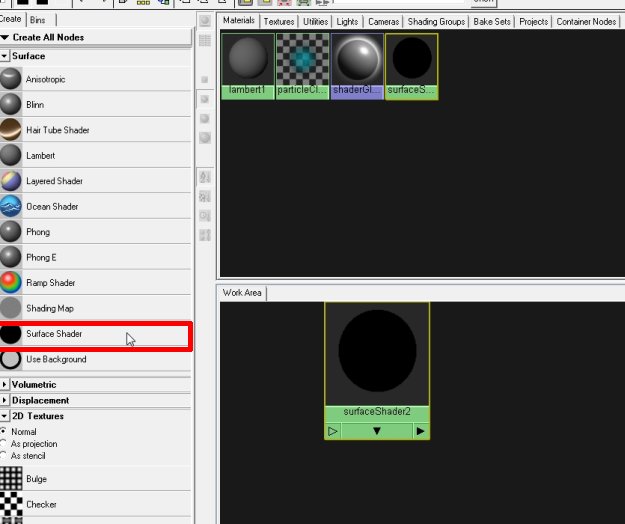Open the Create All Nodes dropdown
The image size is (625, 524).
96,37
